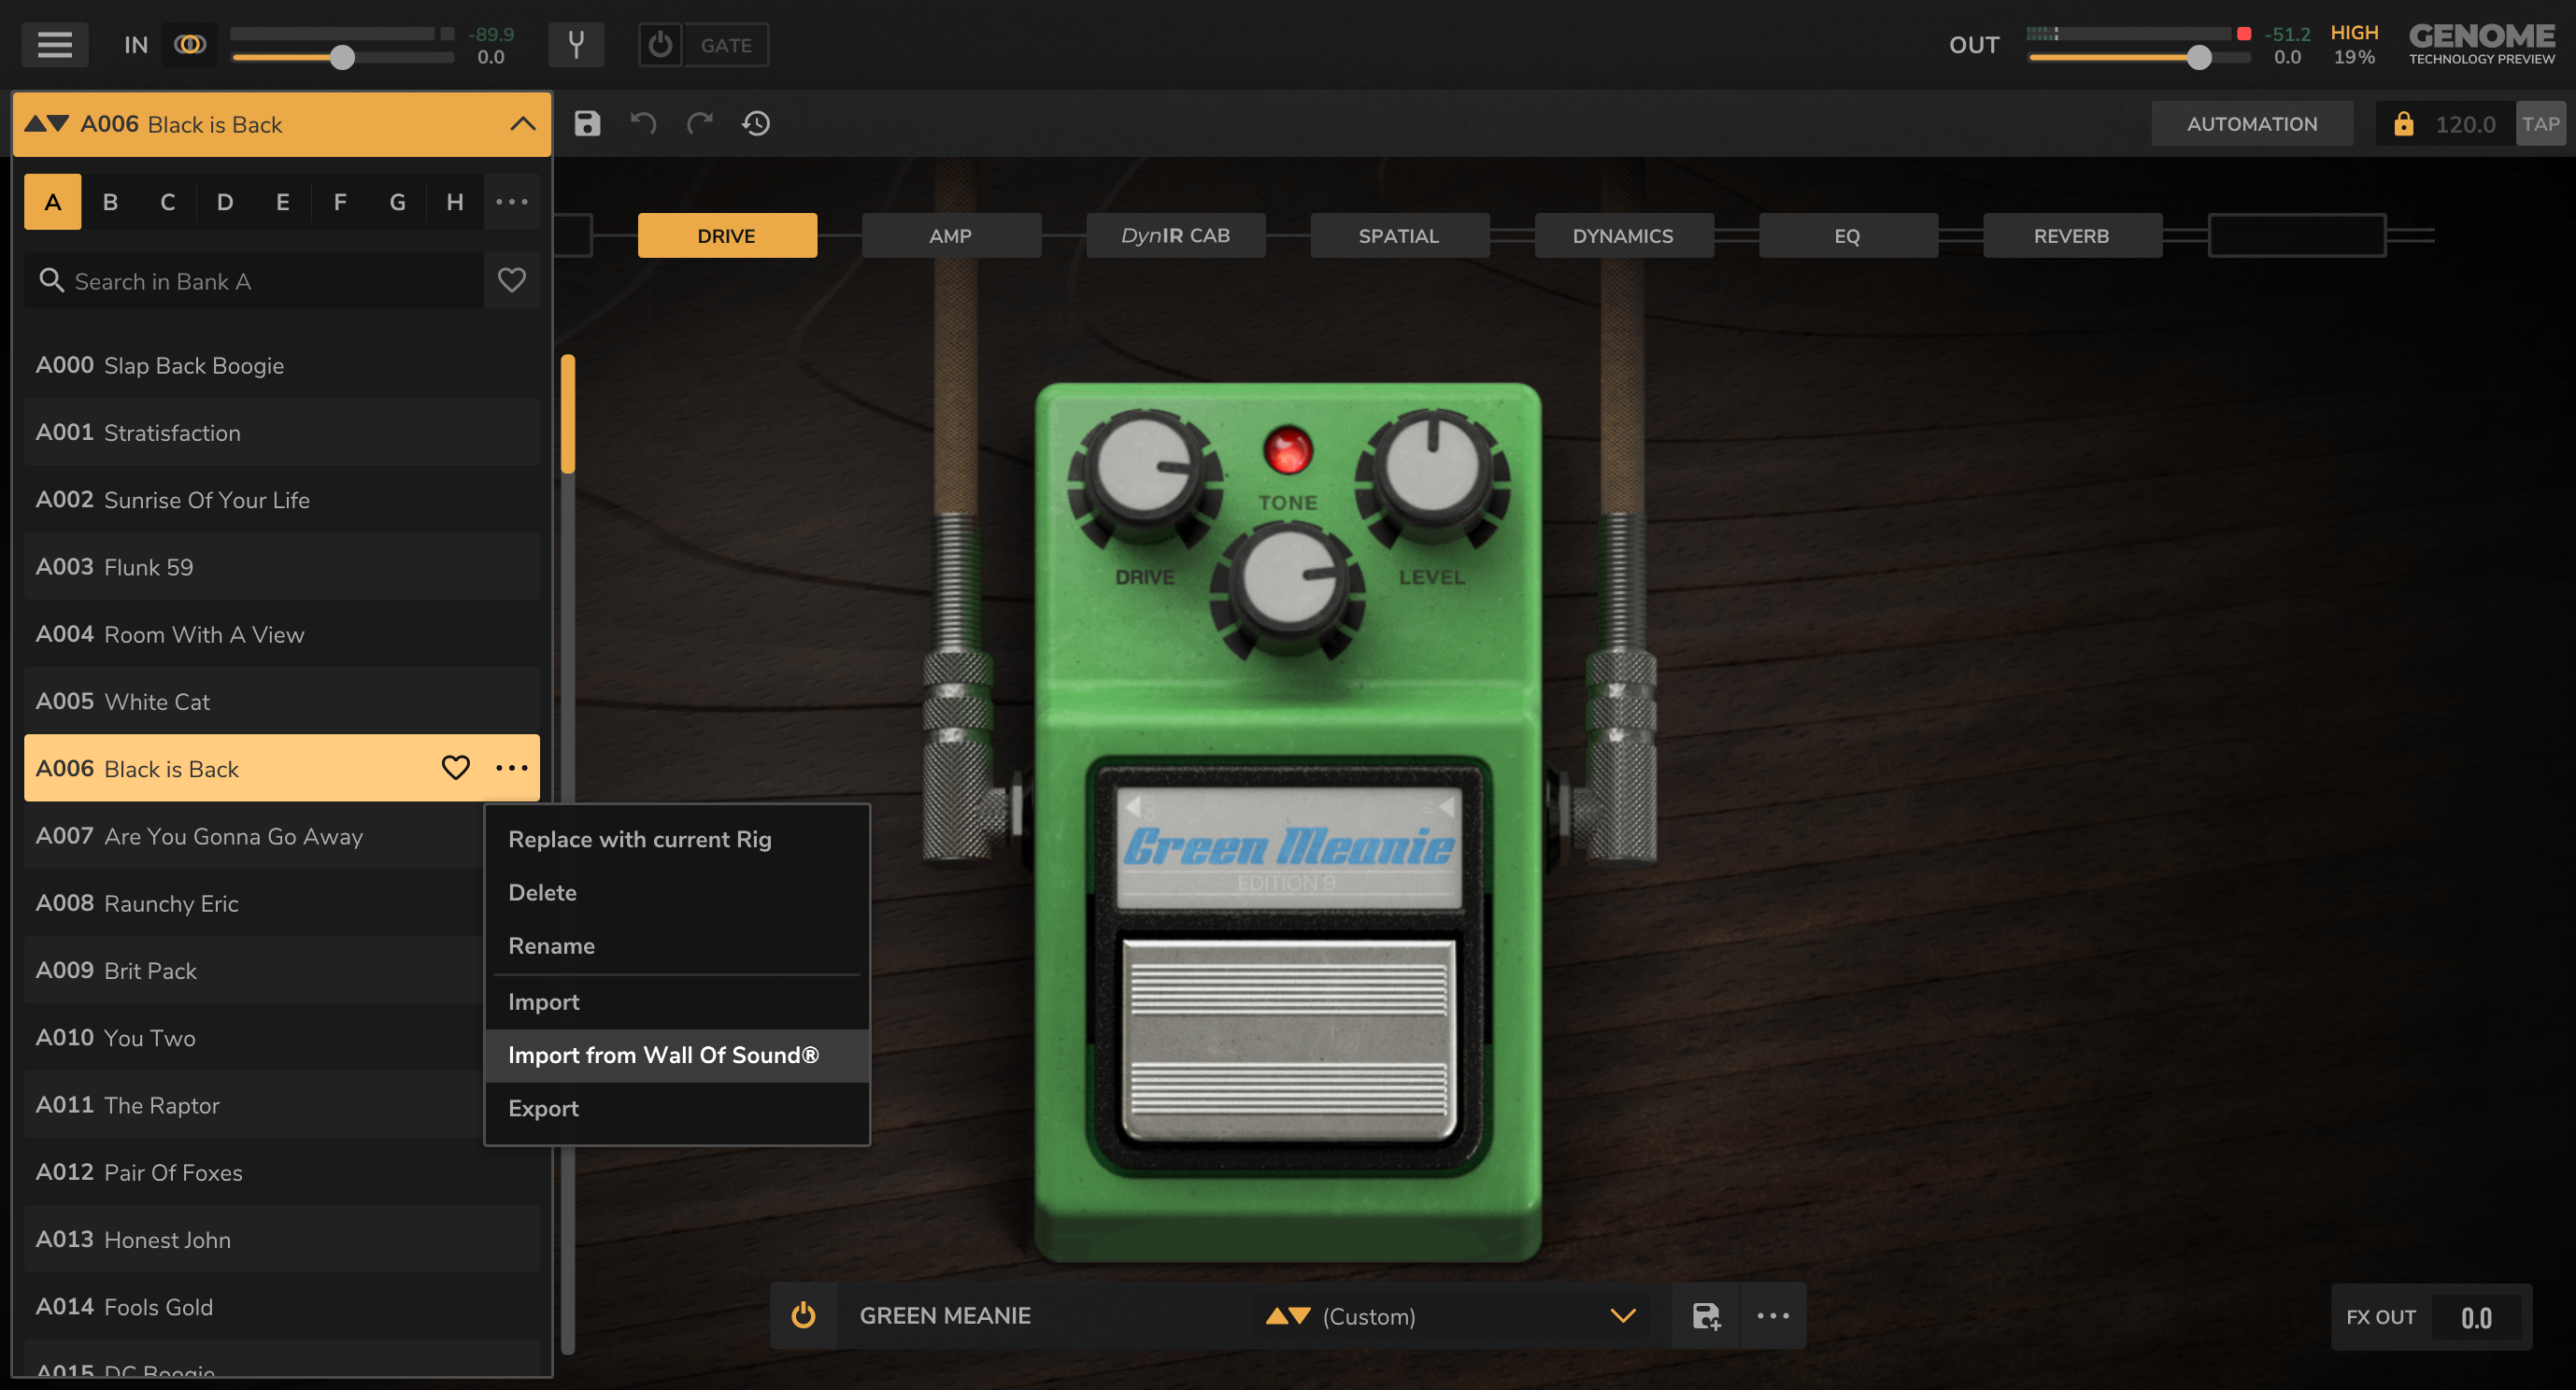Choose Import from Wall Of Sound
The image size is (2576, 1390).
click(x=677, y=1055)
